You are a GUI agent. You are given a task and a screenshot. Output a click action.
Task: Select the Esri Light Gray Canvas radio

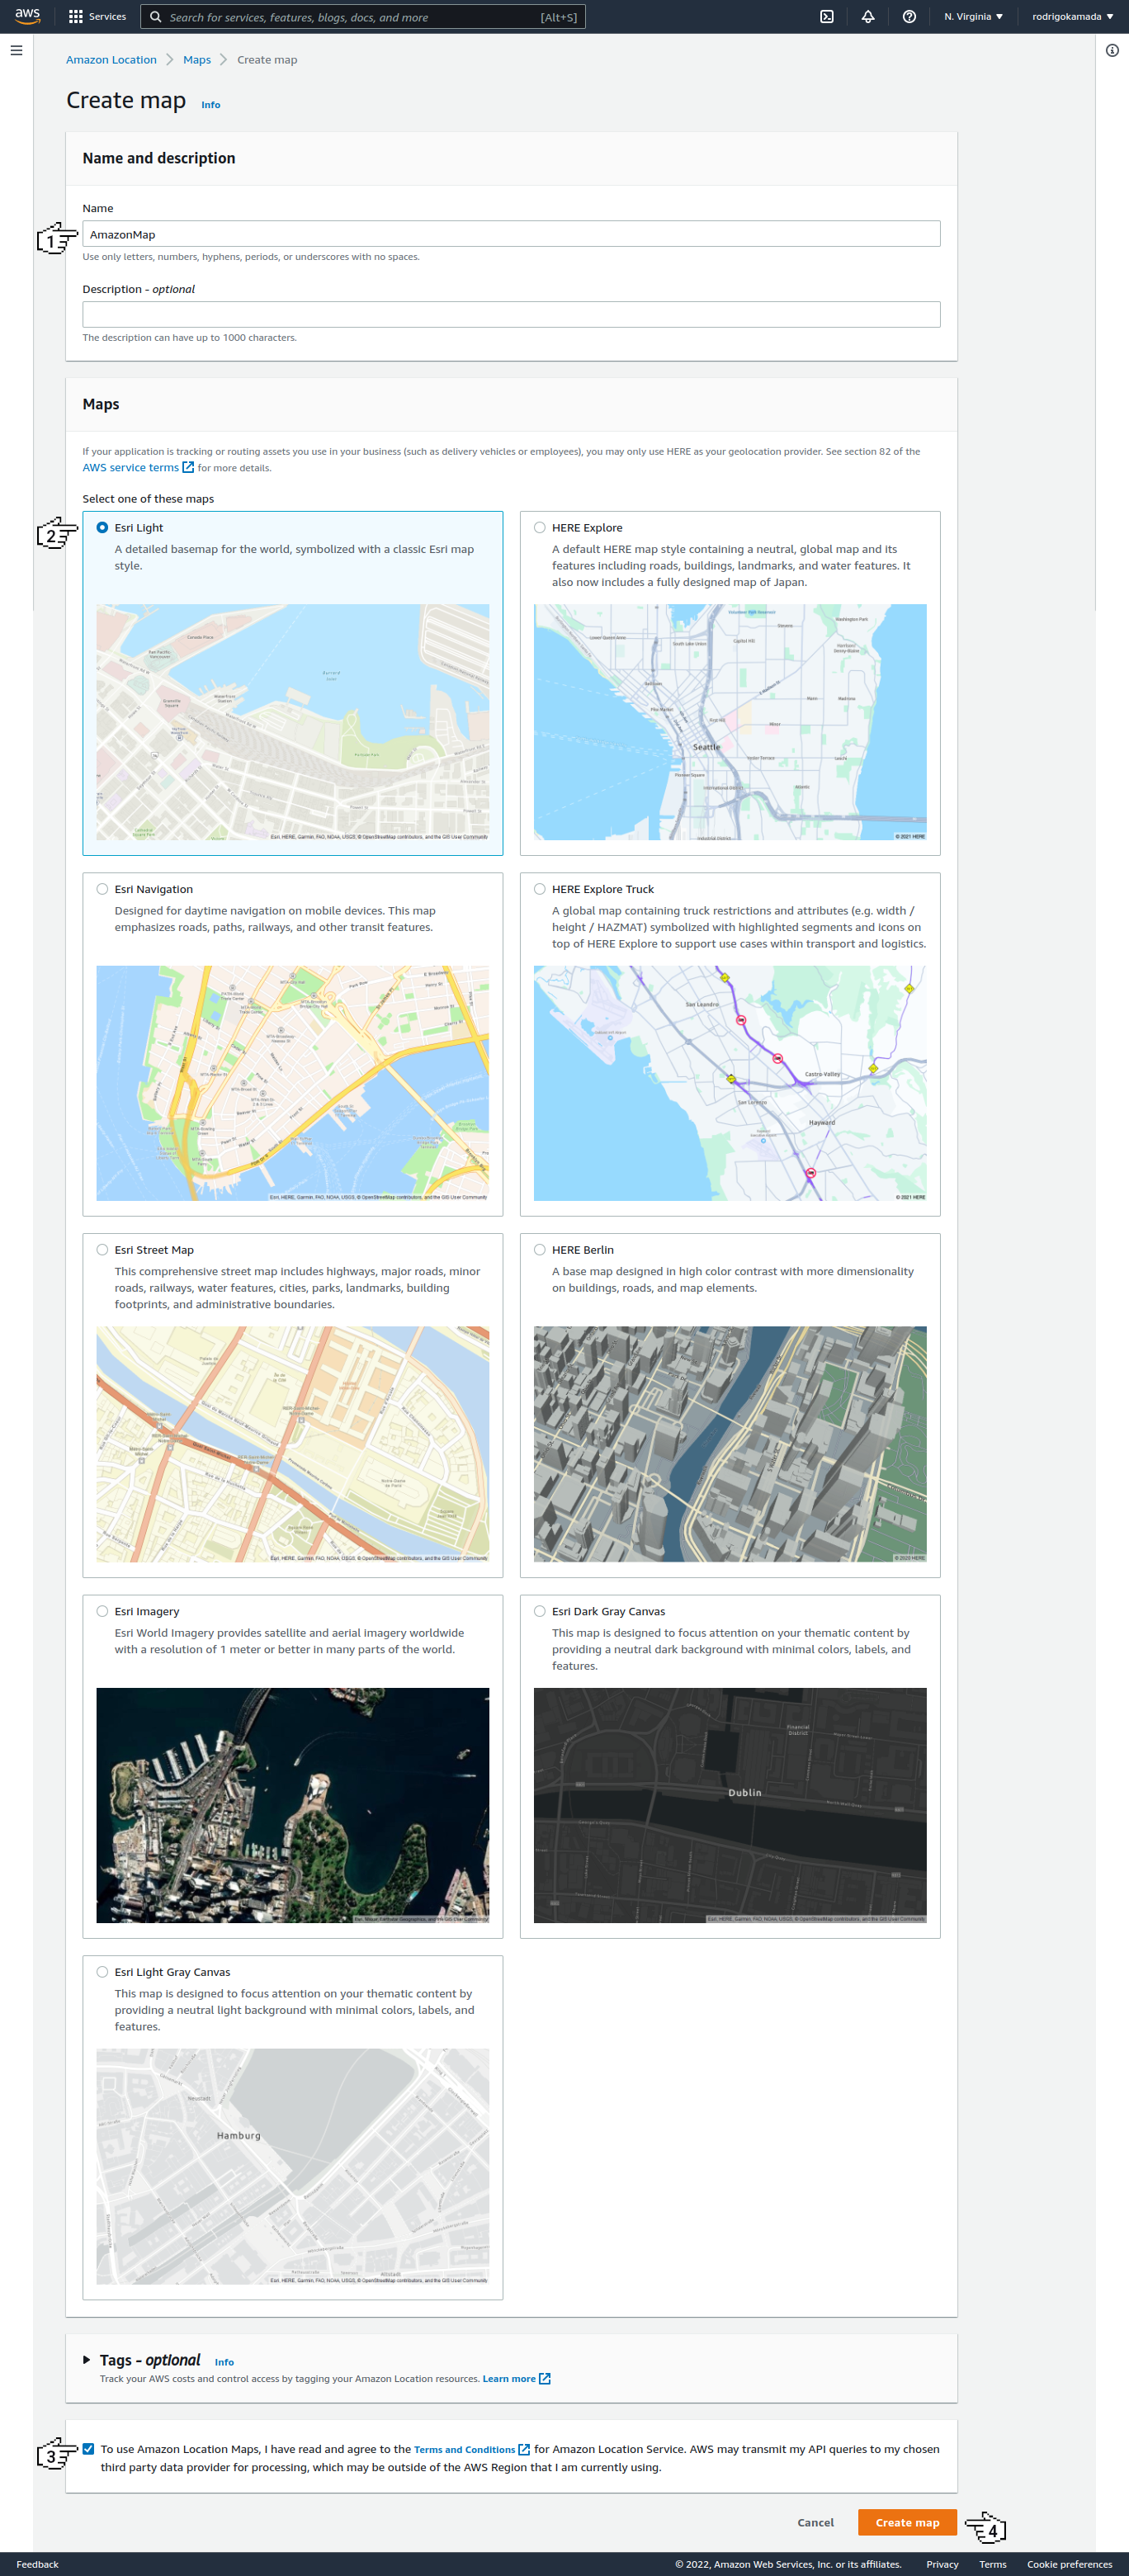click(102, 1971)
